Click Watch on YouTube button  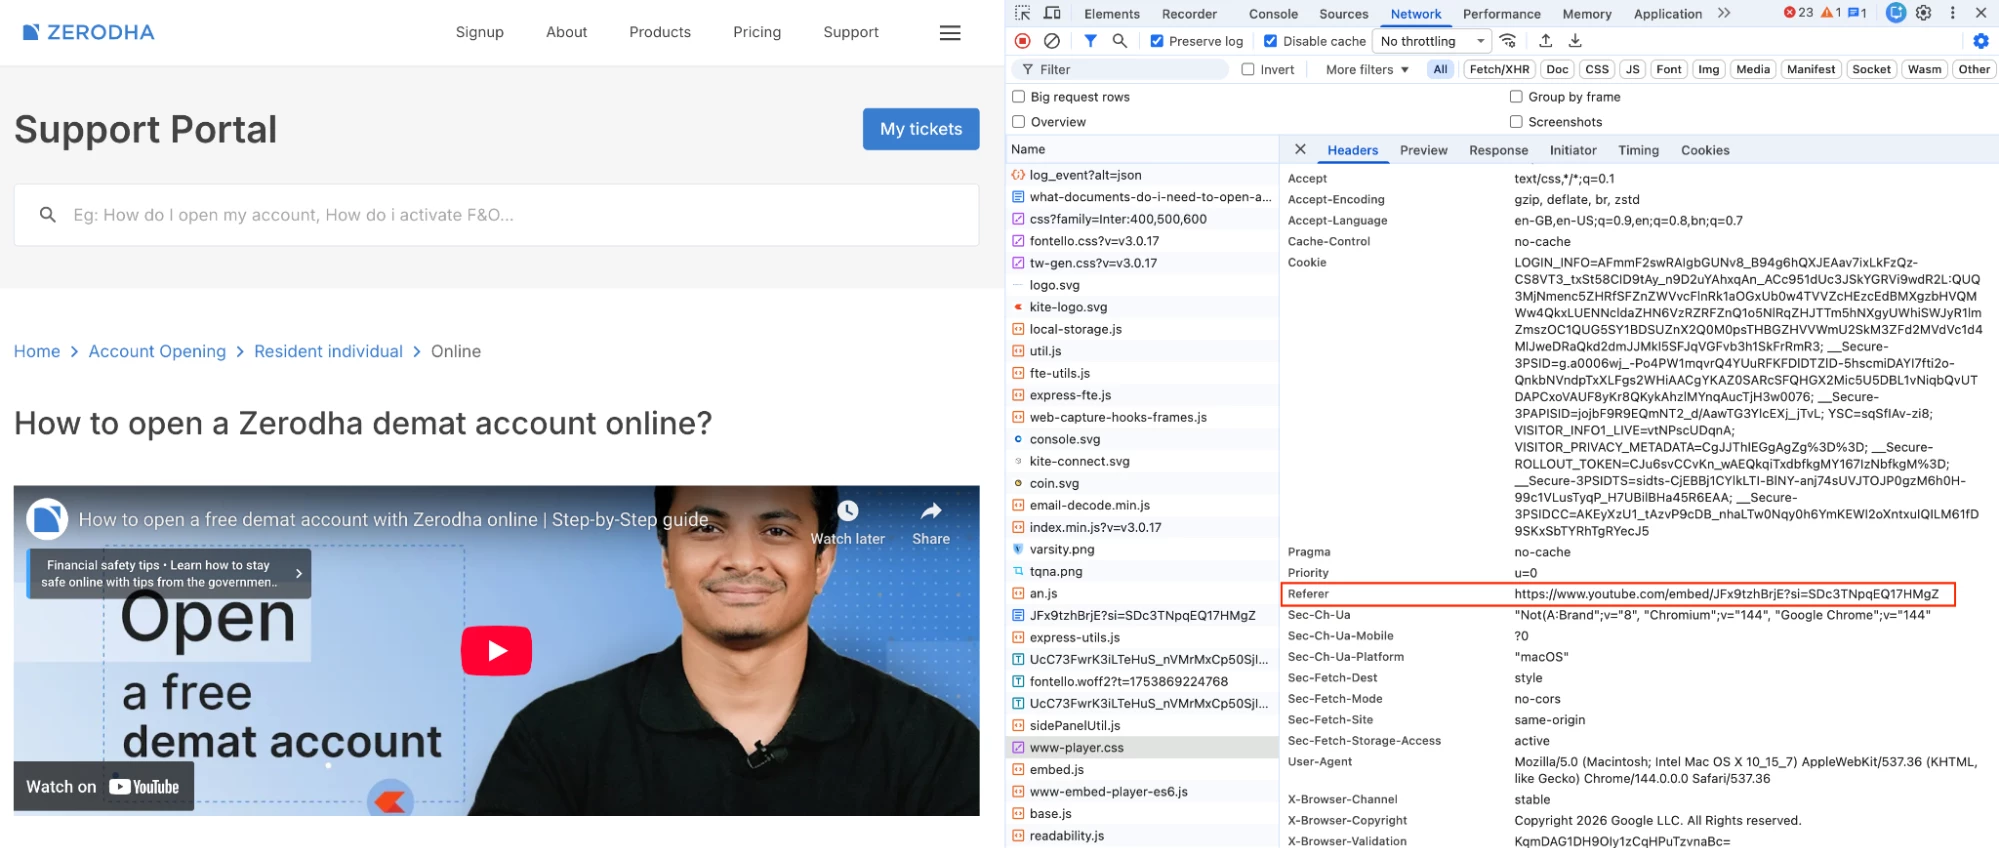coord(103,786)
